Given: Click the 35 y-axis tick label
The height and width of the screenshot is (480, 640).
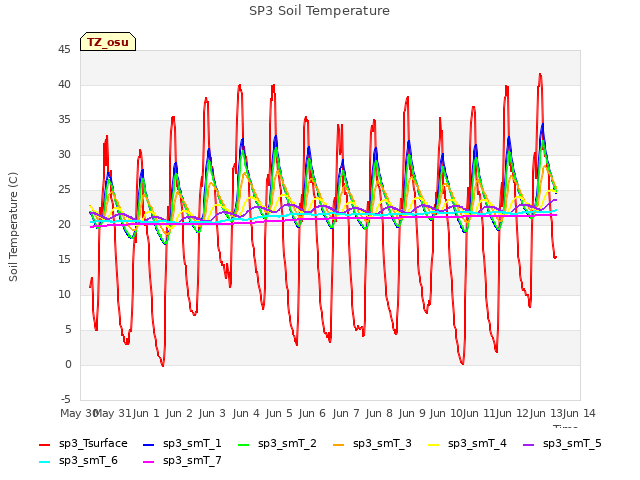Looking at the screenshot, I should click(x=64, y=120).
